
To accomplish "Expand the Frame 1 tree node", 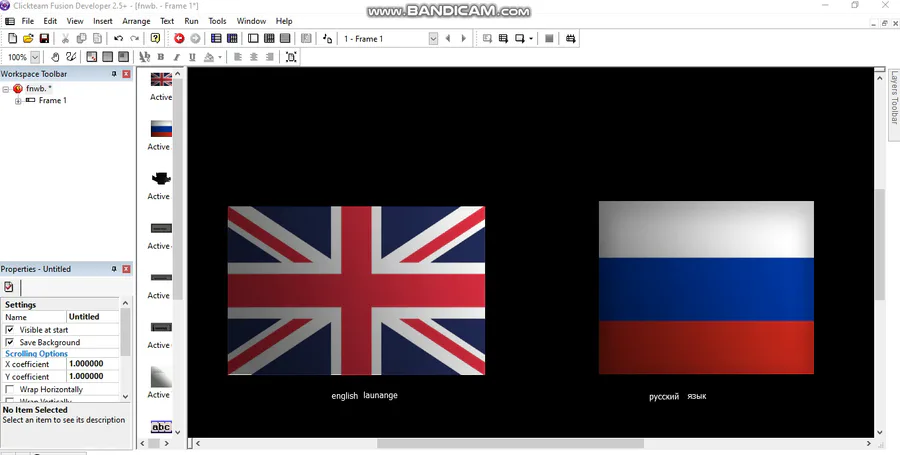I will 18,101.
